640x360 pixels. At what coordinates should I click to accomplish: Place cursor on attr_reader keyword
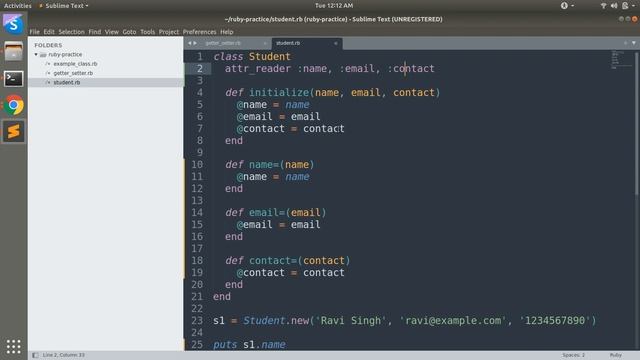tap(258, 69)
